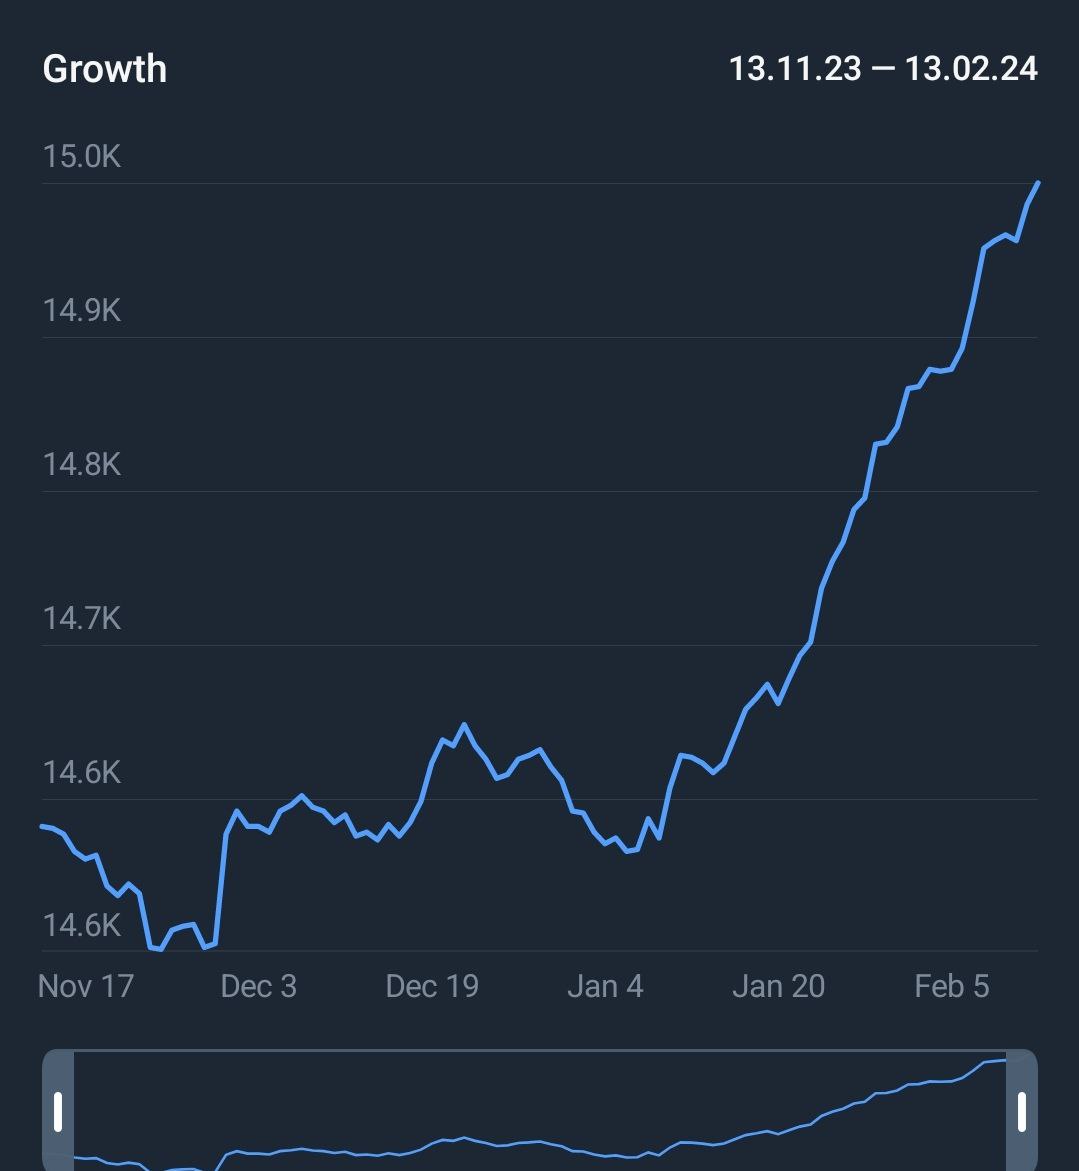Tap the growth line's early-January trough

point(628,851)
